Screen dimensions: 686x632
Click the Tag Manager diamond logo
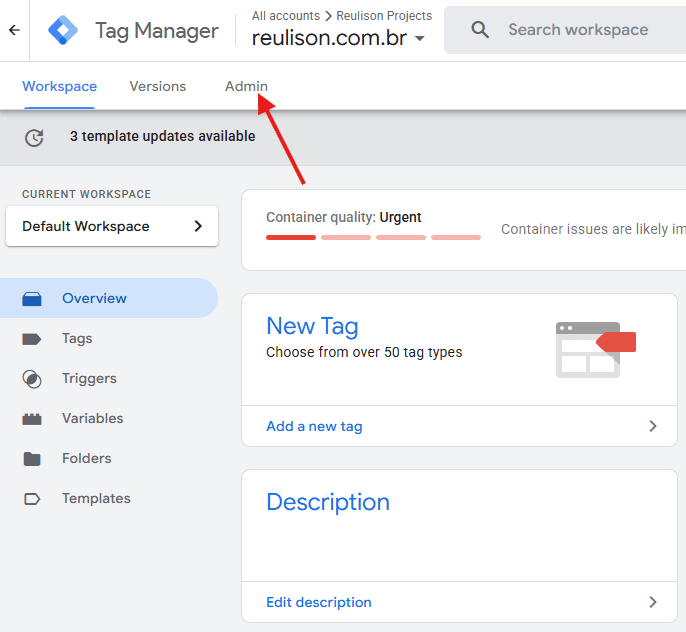(x=63, y=30)
